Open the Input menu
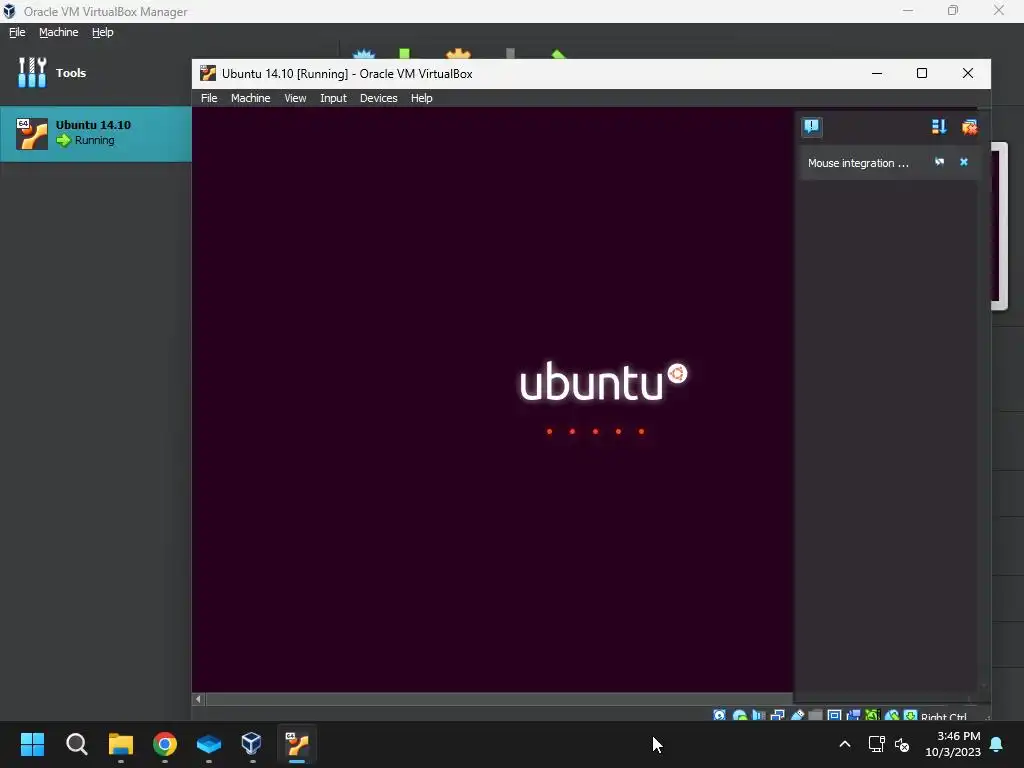This screenshot has height=768, width=1024. 333,98
